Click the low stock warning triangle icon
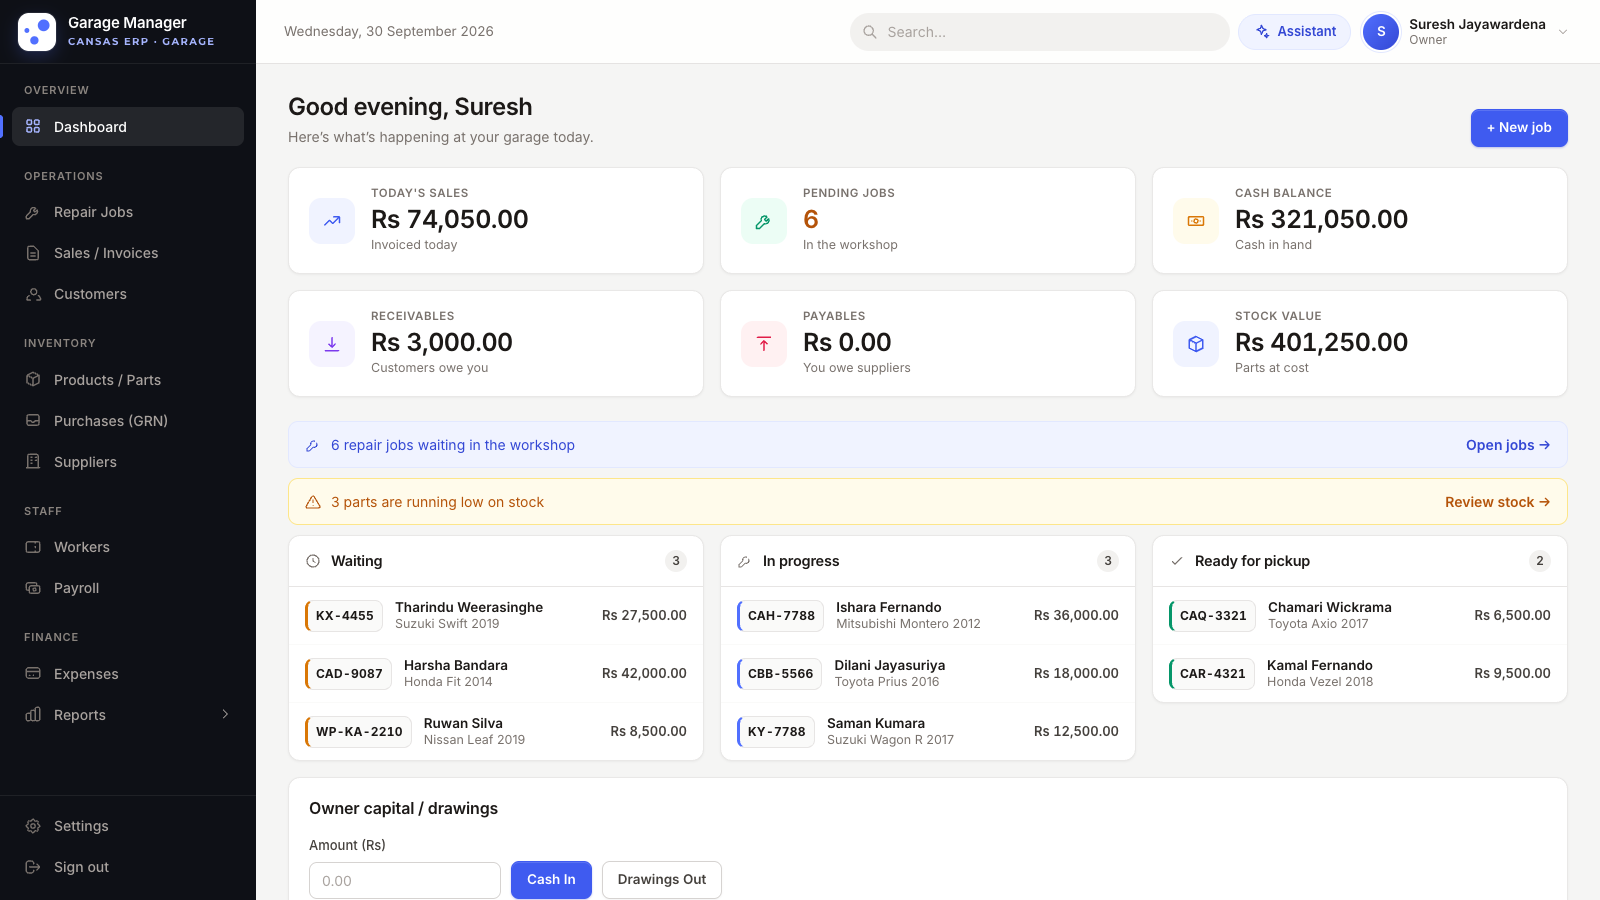 [313, 502]
